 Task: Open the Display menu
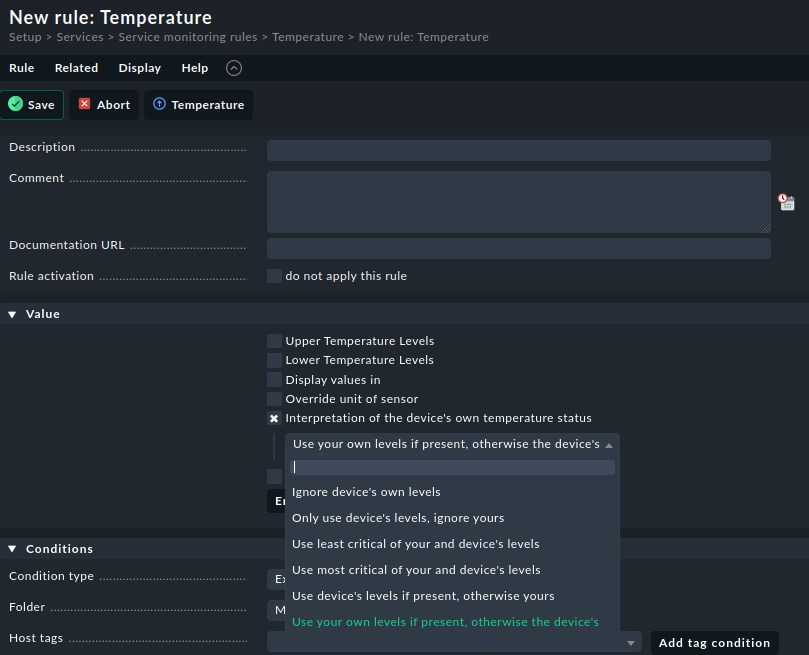click(x=139, y=68)
